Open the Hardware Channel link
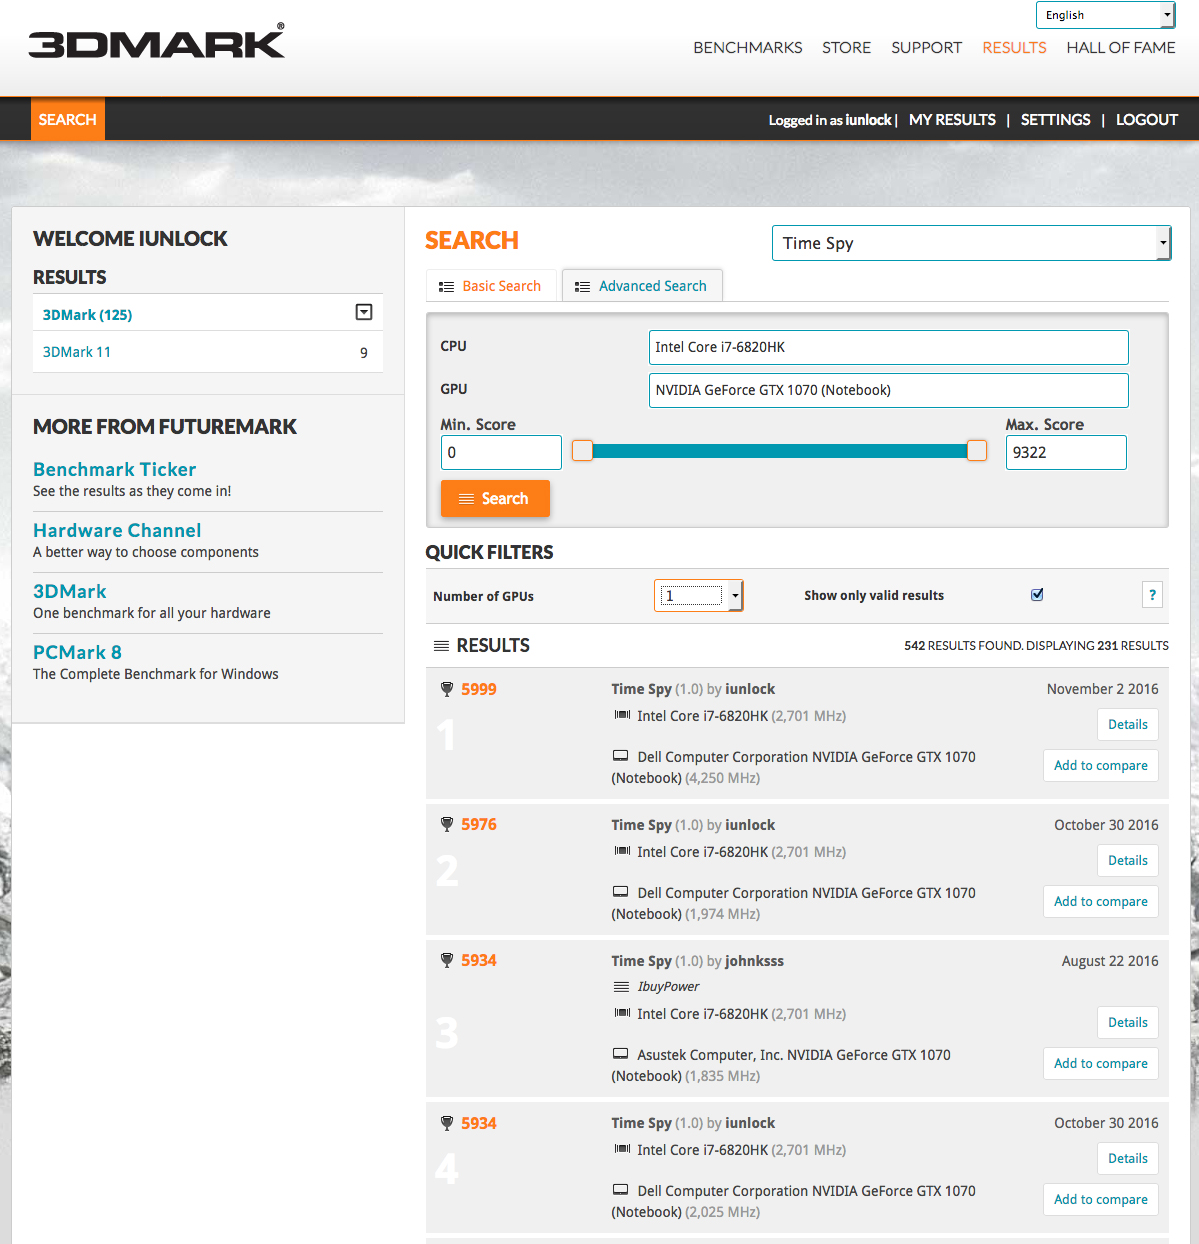 117,530
